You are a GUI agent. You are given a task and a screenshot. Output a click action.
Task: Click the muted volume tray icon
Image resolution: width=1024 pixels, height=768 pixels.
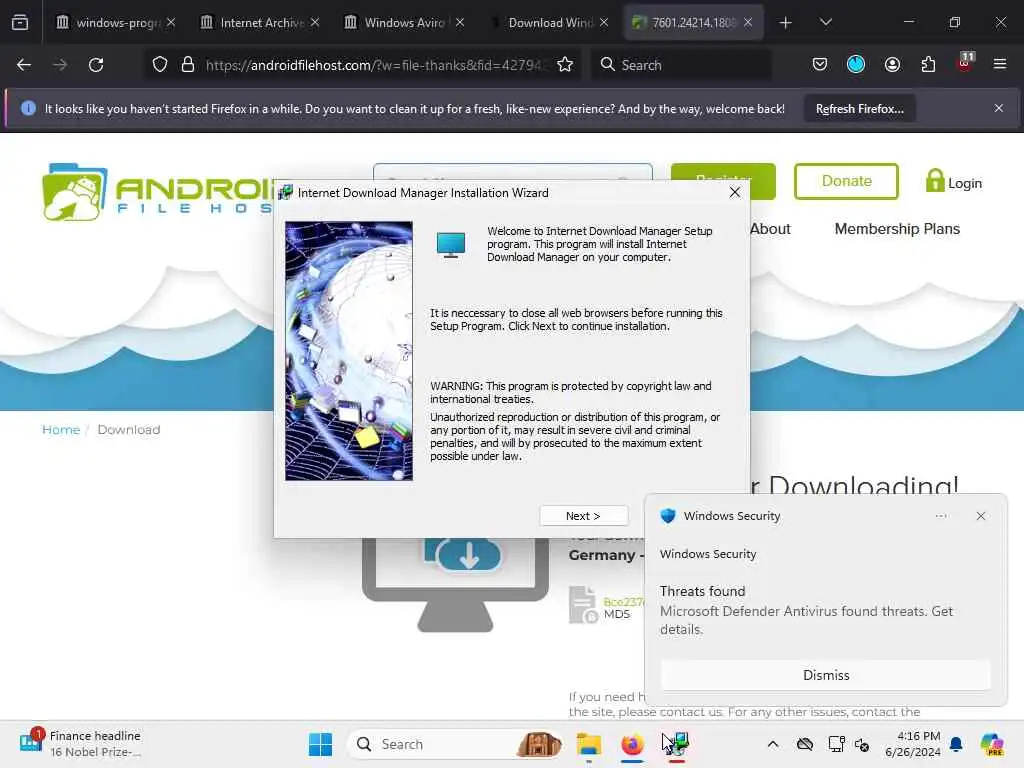coord(862,744)
